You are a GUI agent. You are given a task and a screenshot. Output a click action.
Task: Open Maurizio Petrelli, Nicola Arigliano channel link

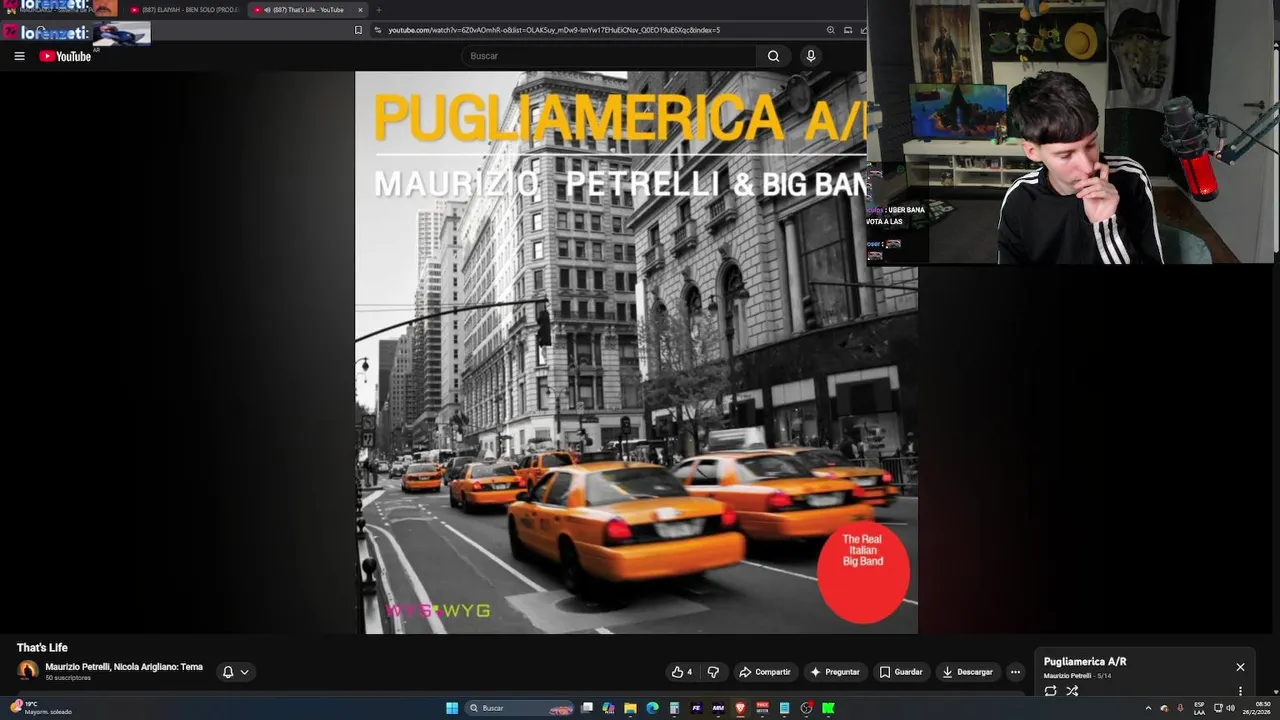124,667
